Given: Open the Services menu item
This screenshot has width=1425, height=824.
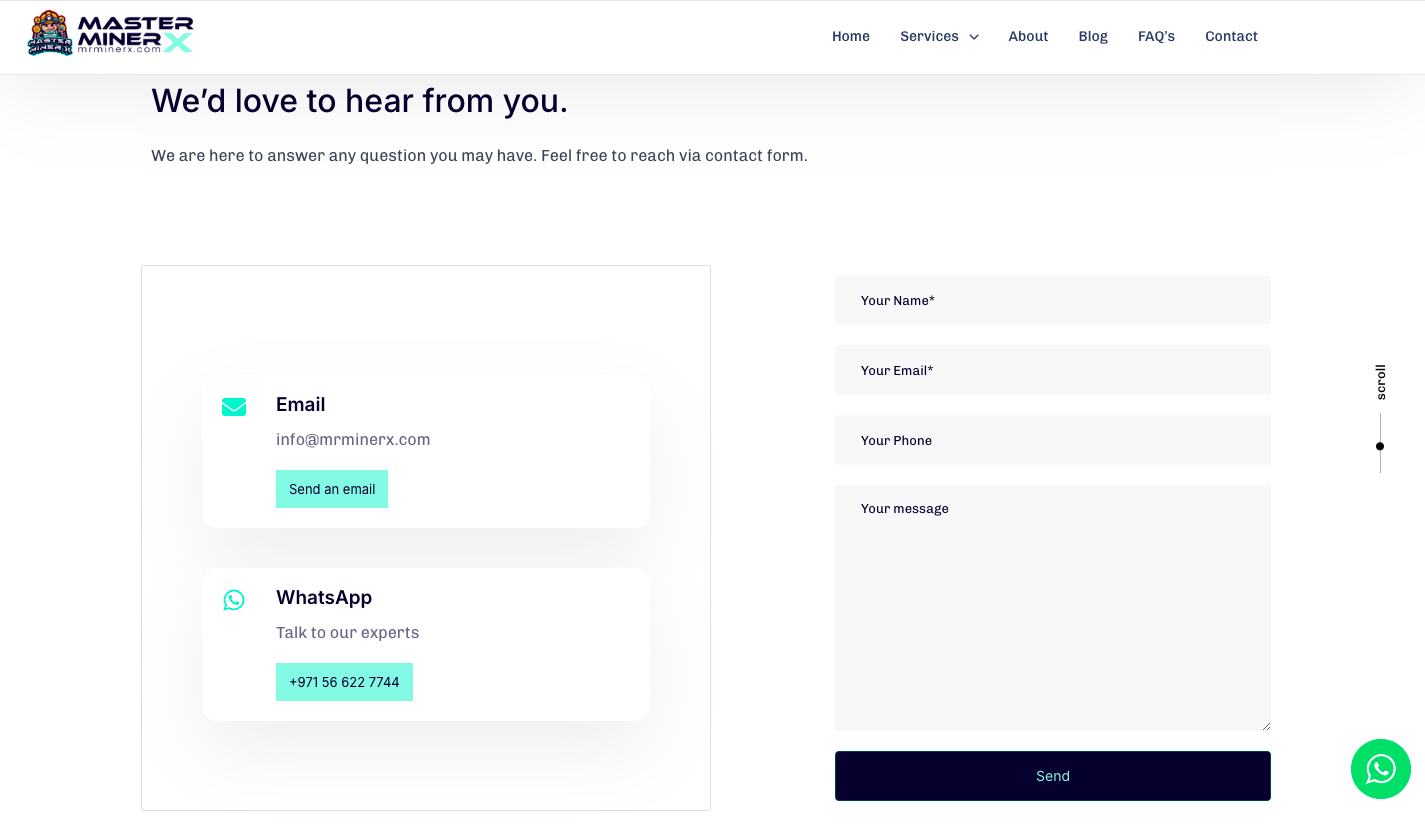Looking at the screenshot, I should coord(929,36).
